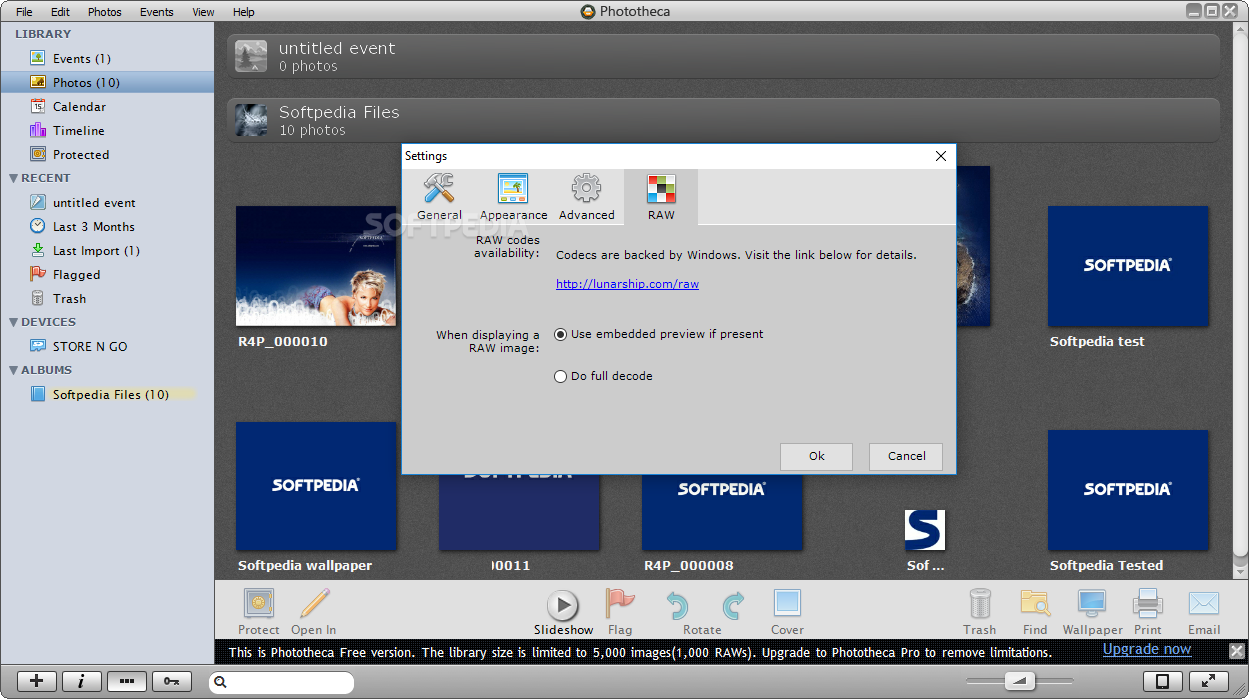Click the Find toolbar icon
This screenshot has width=1249, height=699.
pos(1035,611)
